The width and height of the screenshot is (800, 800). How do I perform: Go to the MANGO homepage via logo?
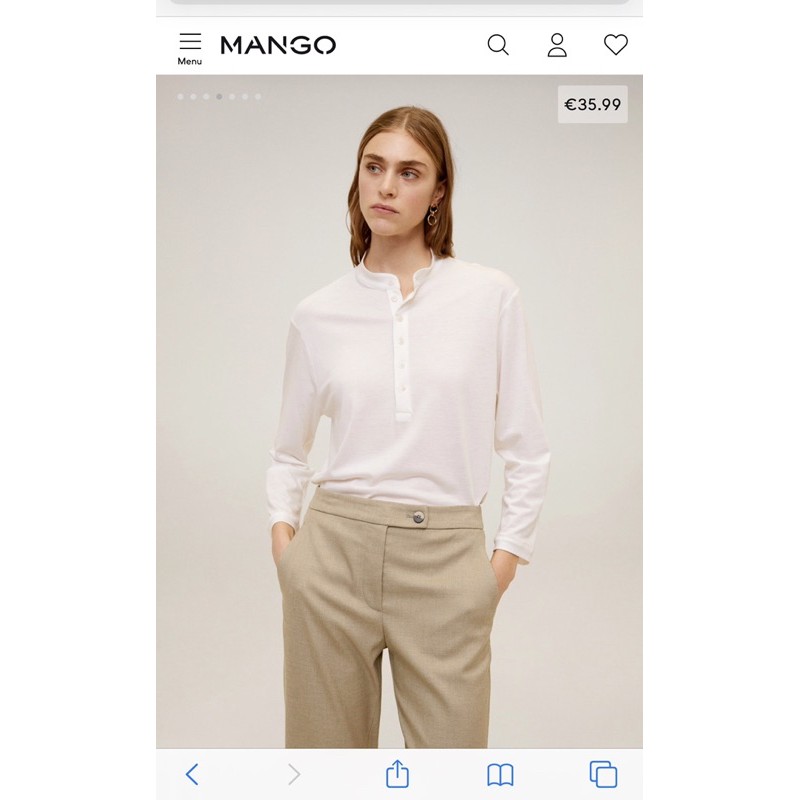(278, 45)
